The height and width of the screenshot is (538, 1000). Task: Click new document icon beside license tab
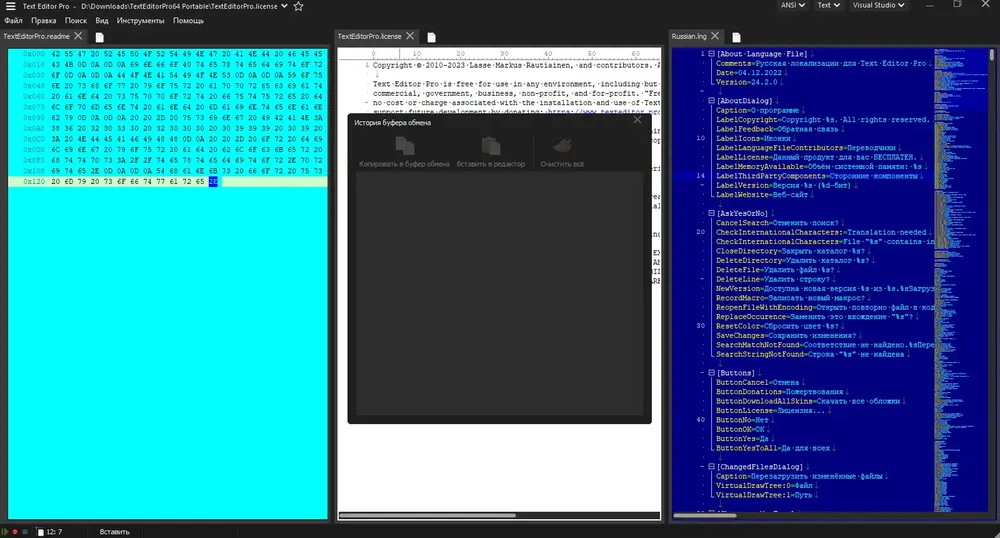pos(431,37)
